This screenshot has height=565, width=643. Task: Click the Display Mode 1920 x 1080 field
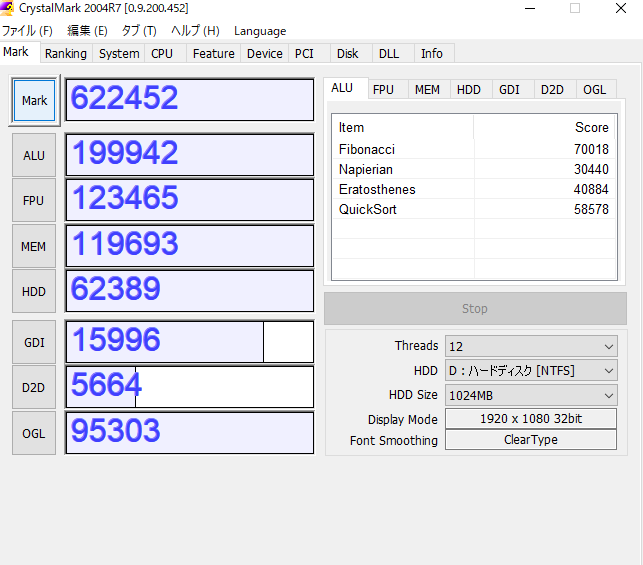tap(531, 419)
